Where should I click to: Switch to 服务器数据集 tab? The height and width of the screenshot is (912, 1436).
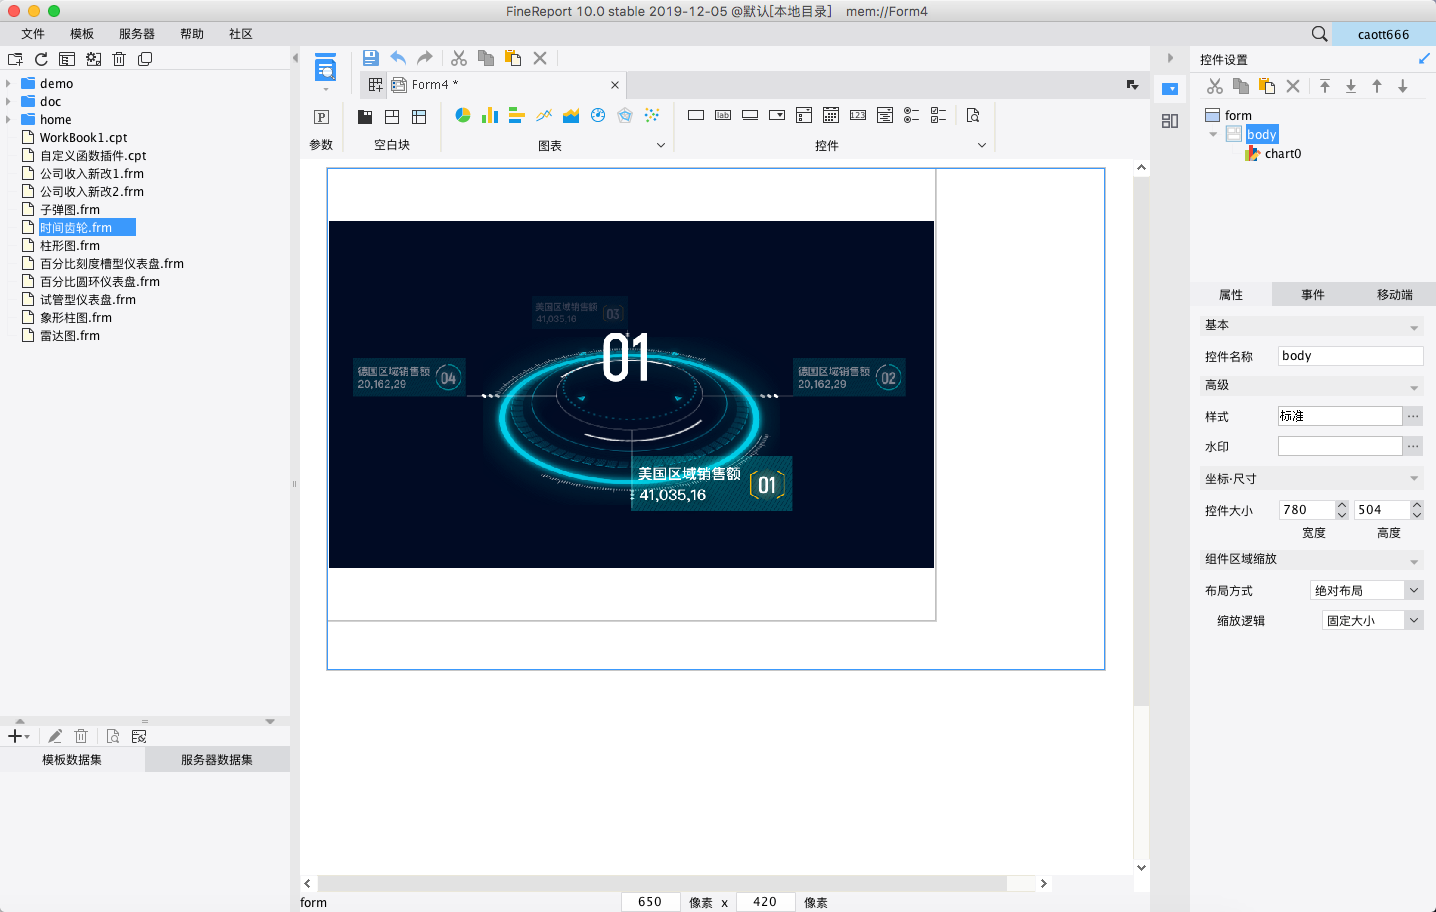(217, 760)
